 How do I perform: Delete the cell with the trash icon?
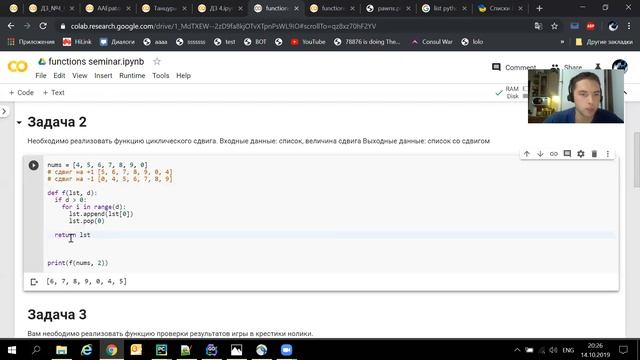(594, 154)
